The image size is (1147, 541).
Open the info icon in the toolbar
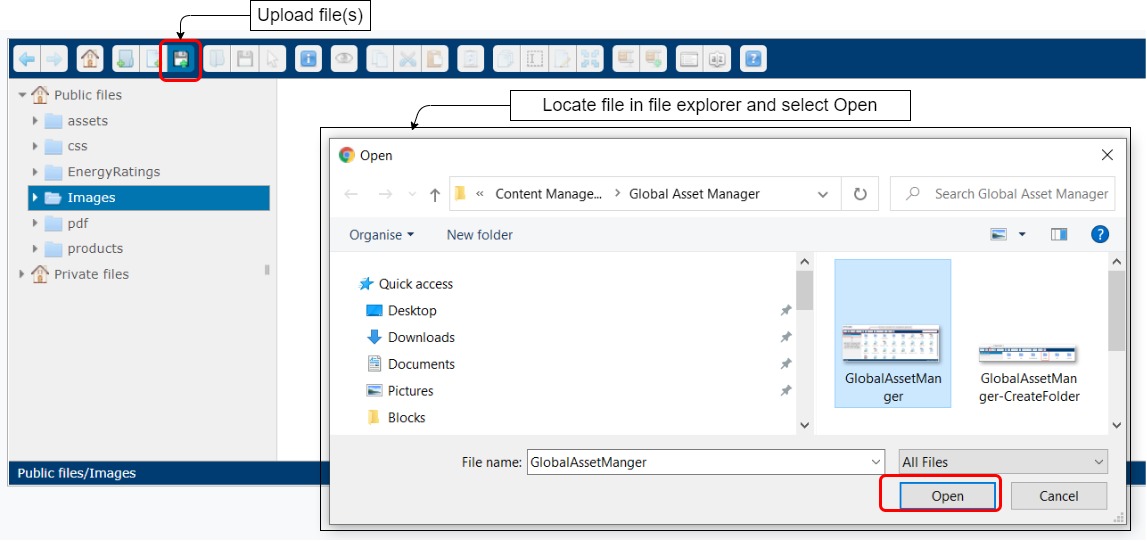(x=309, y=59)
